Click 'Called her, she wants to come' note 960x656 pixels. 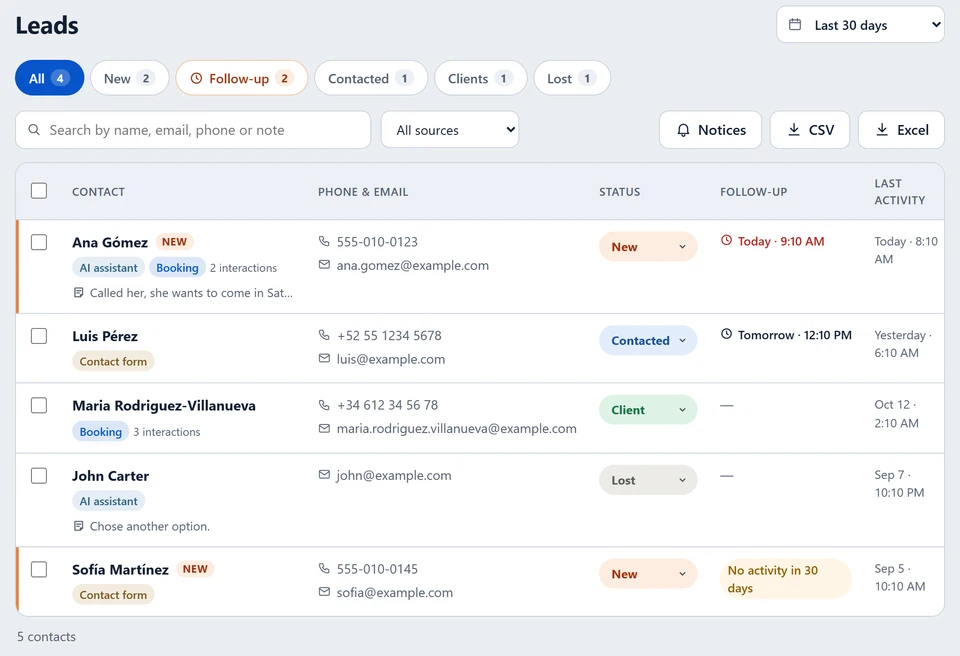pyautogui.click(x=191, y=293)
